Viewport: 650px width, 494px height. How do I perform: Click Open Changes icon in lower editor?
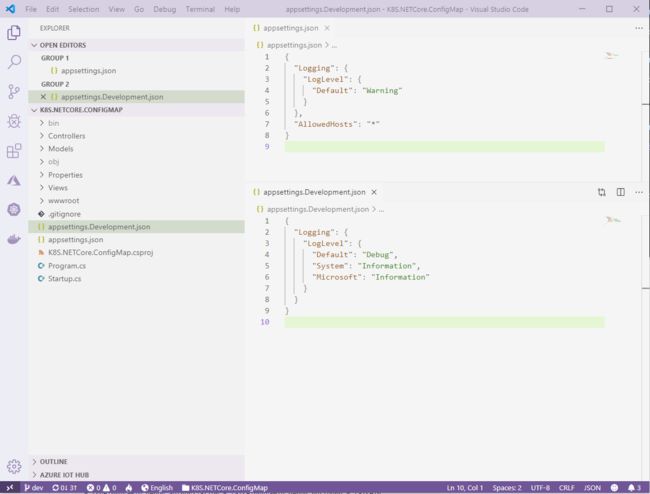click(x=601, y=192)
